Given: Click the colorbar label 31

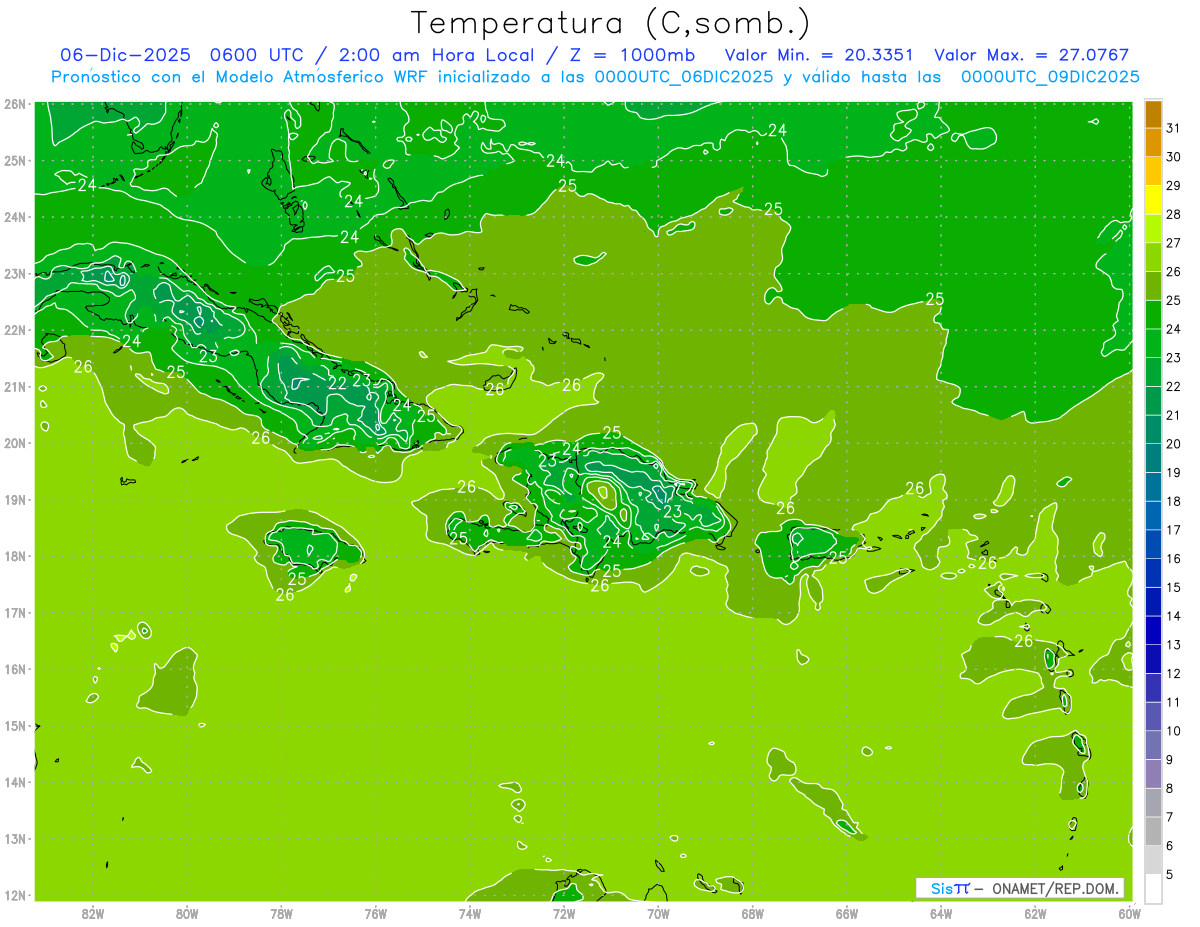Looking at the screenshot, I should 1173,128.
